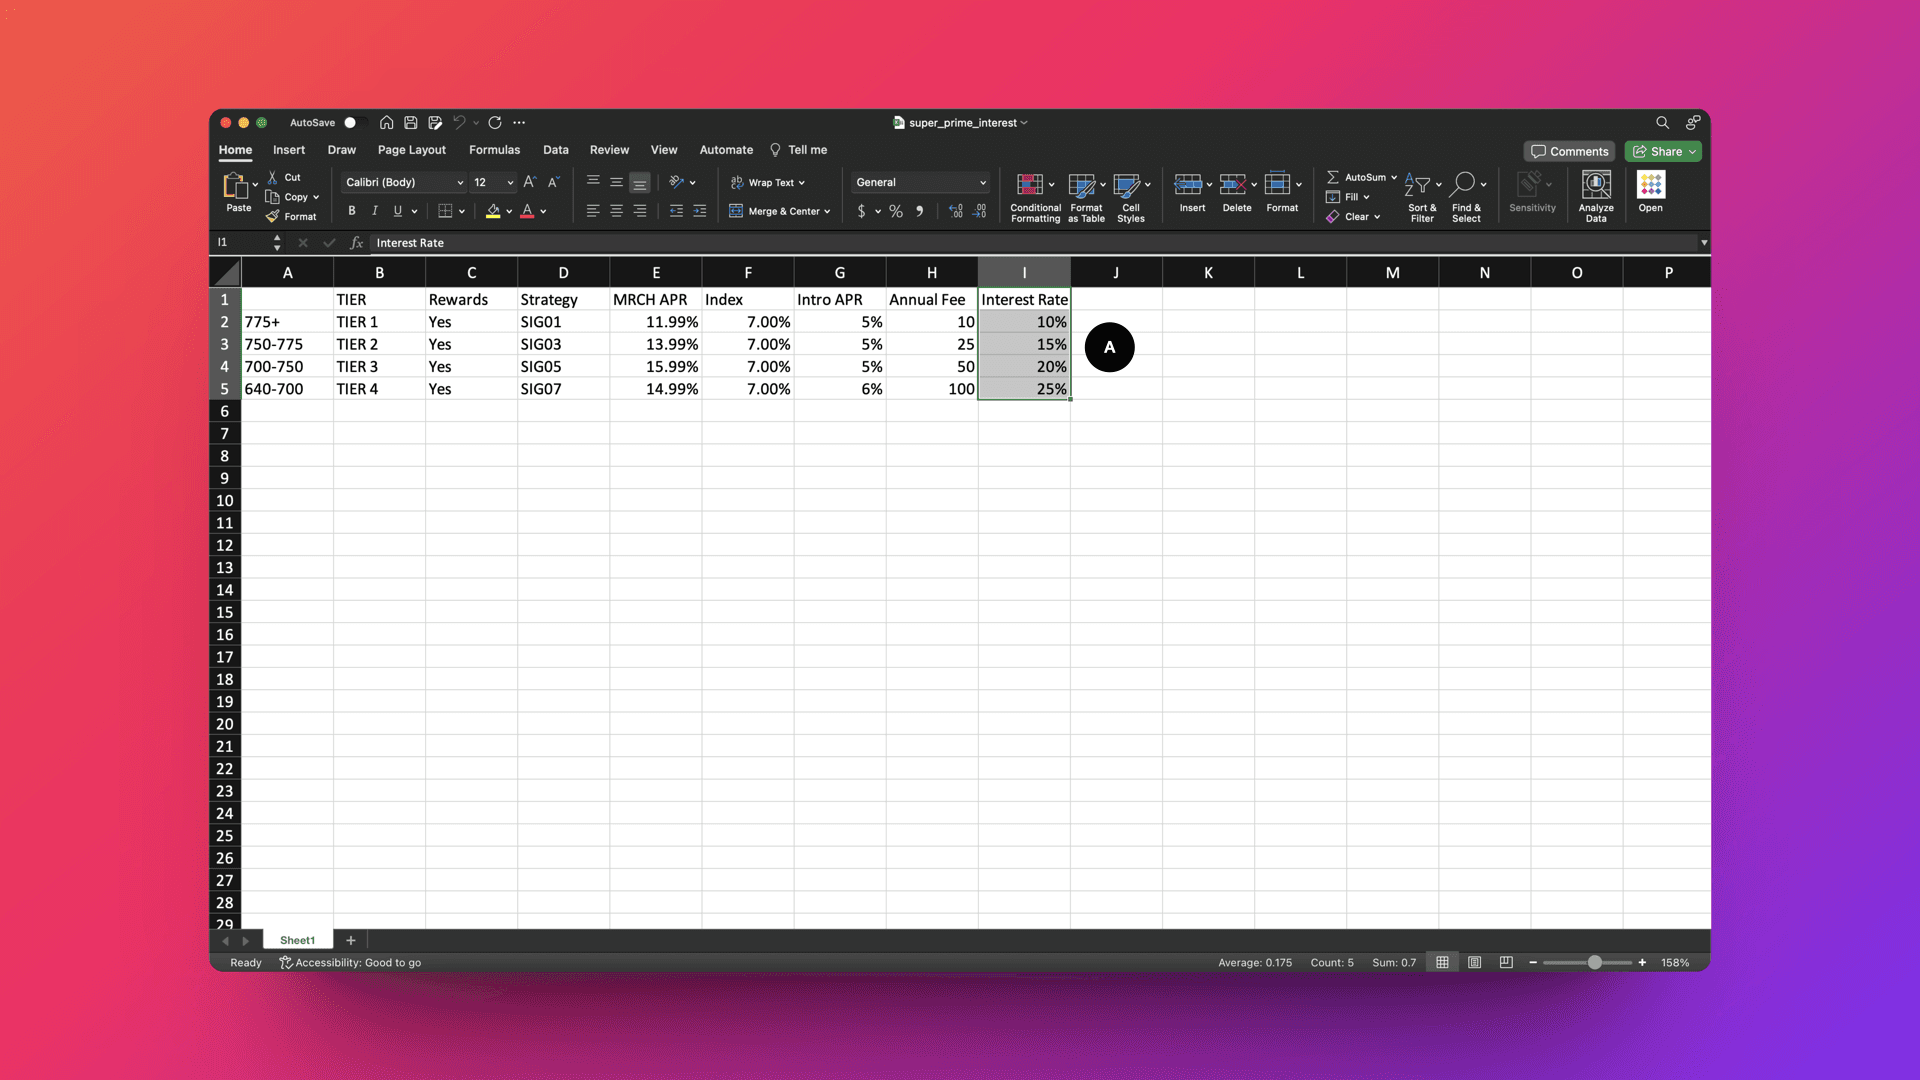This screenshot has height=1080, width=1920.
Task: Select column E header
Action: (x=656, y=273)
